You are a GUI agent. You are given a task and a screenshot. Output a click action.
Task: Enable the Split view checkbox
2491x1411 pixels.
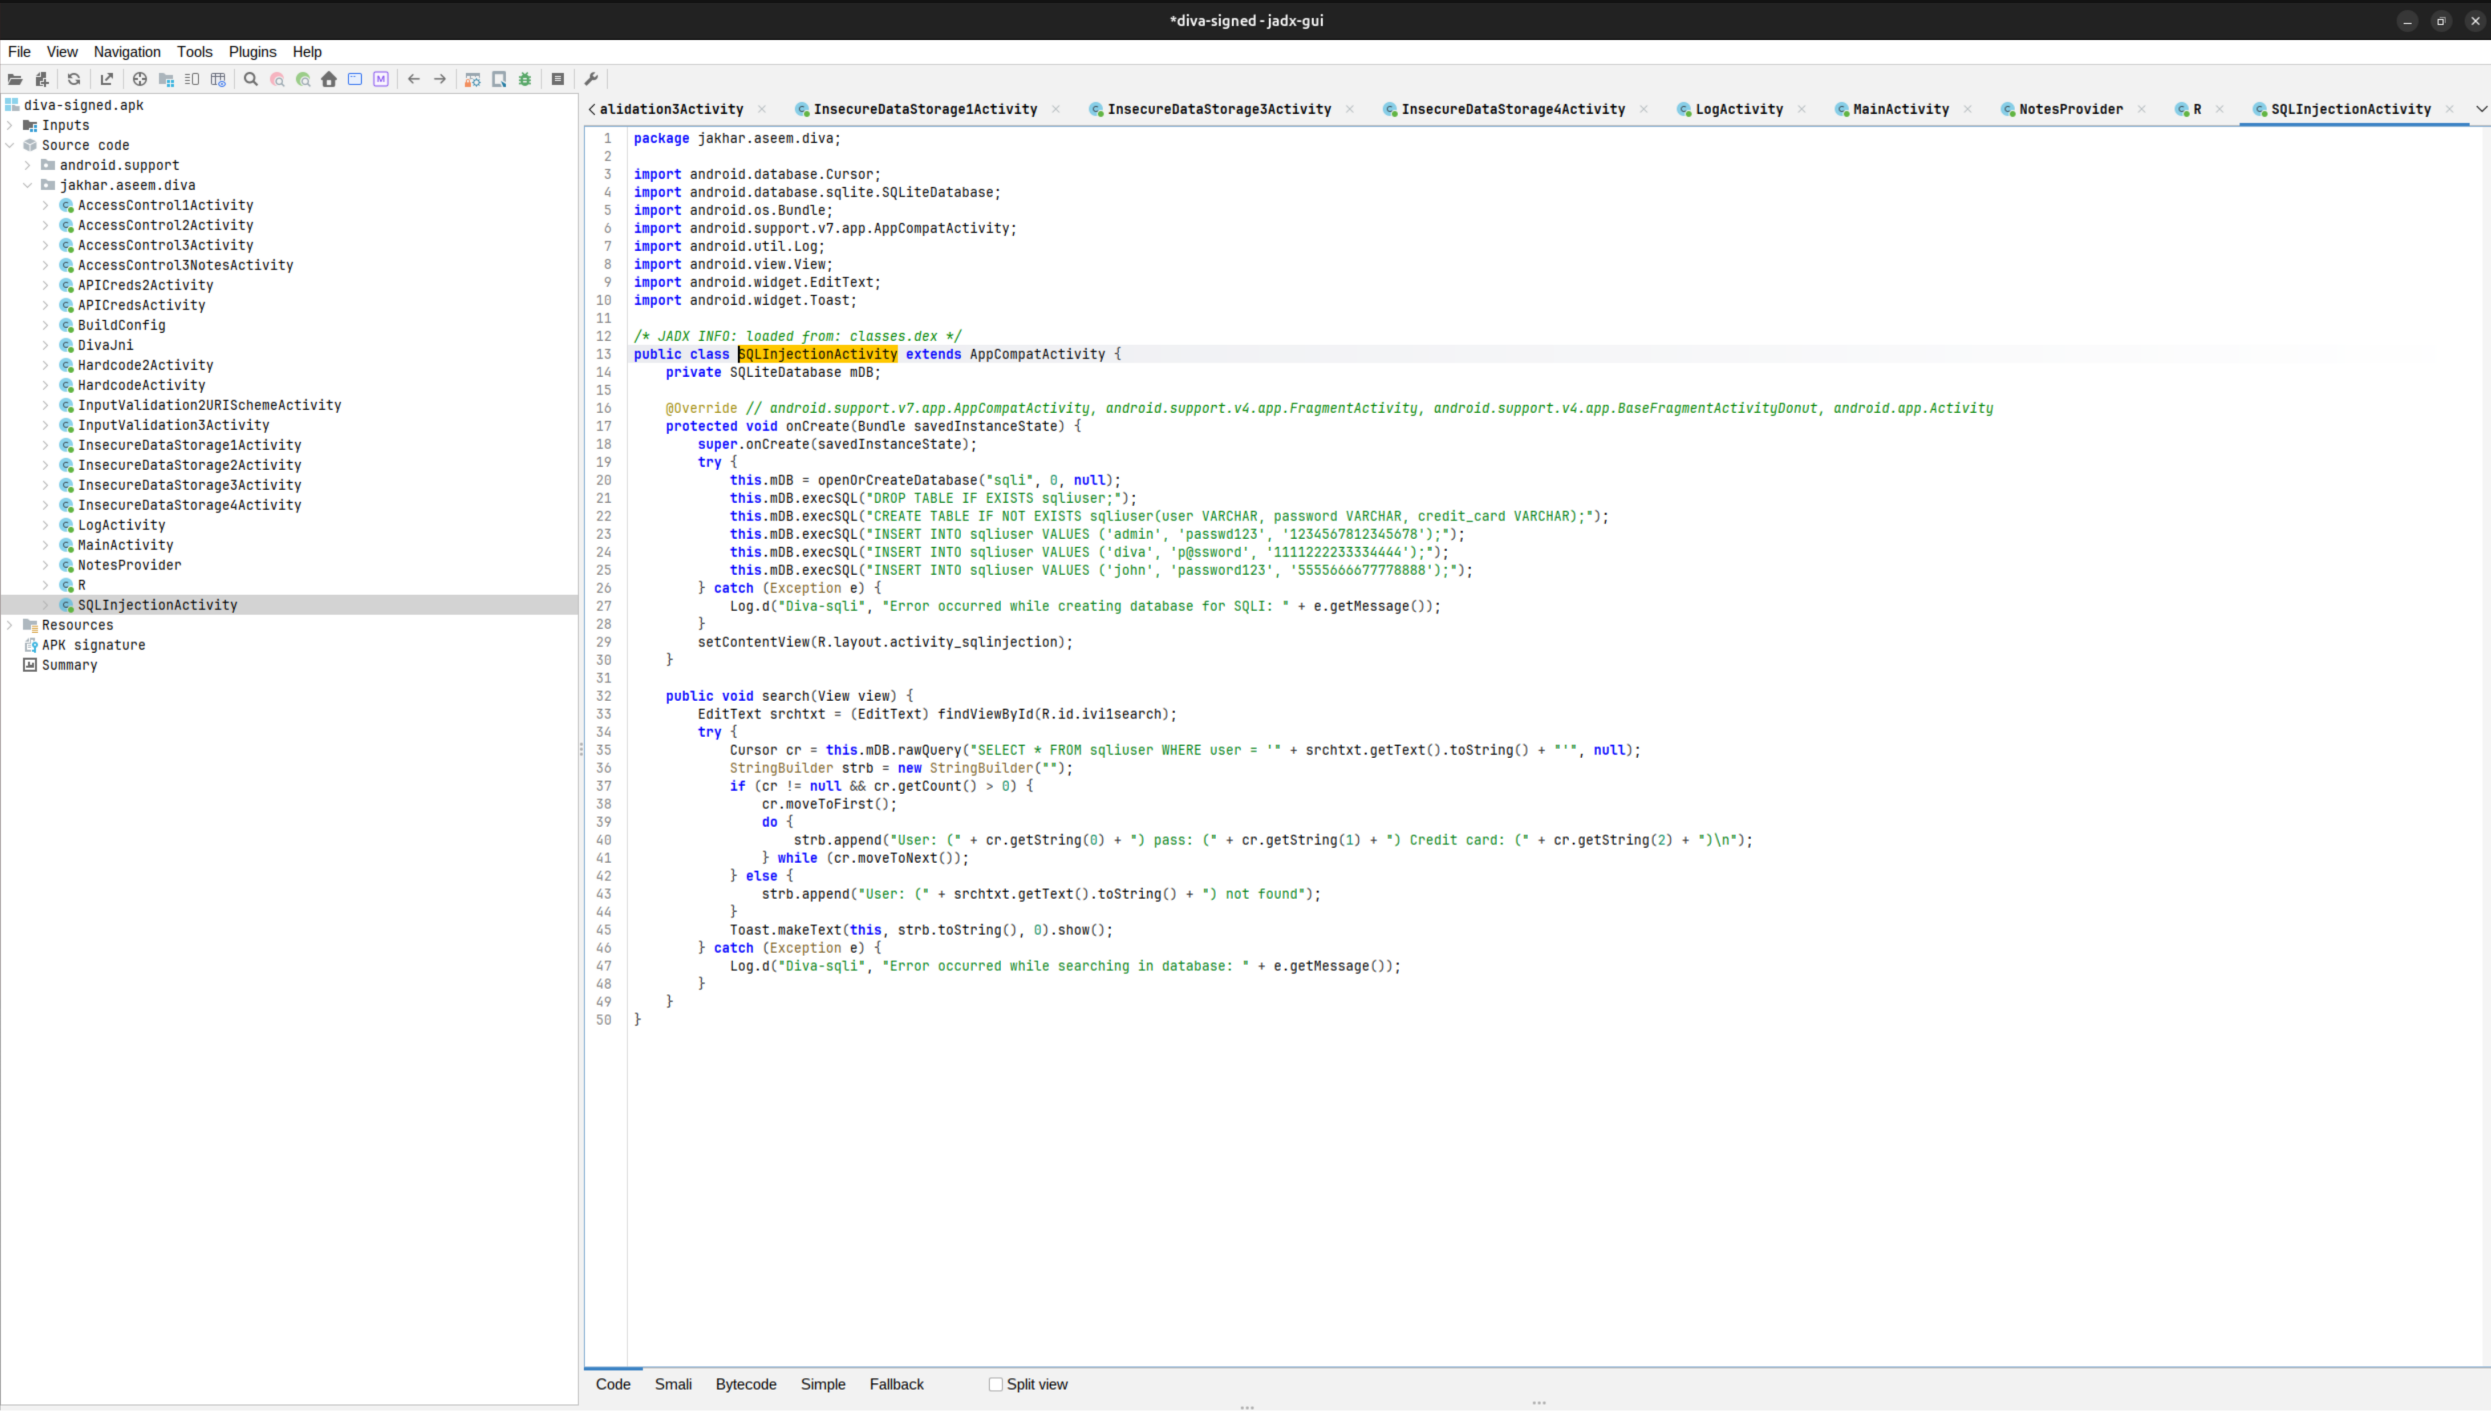pyautogui.click(x=995, y=1385)
